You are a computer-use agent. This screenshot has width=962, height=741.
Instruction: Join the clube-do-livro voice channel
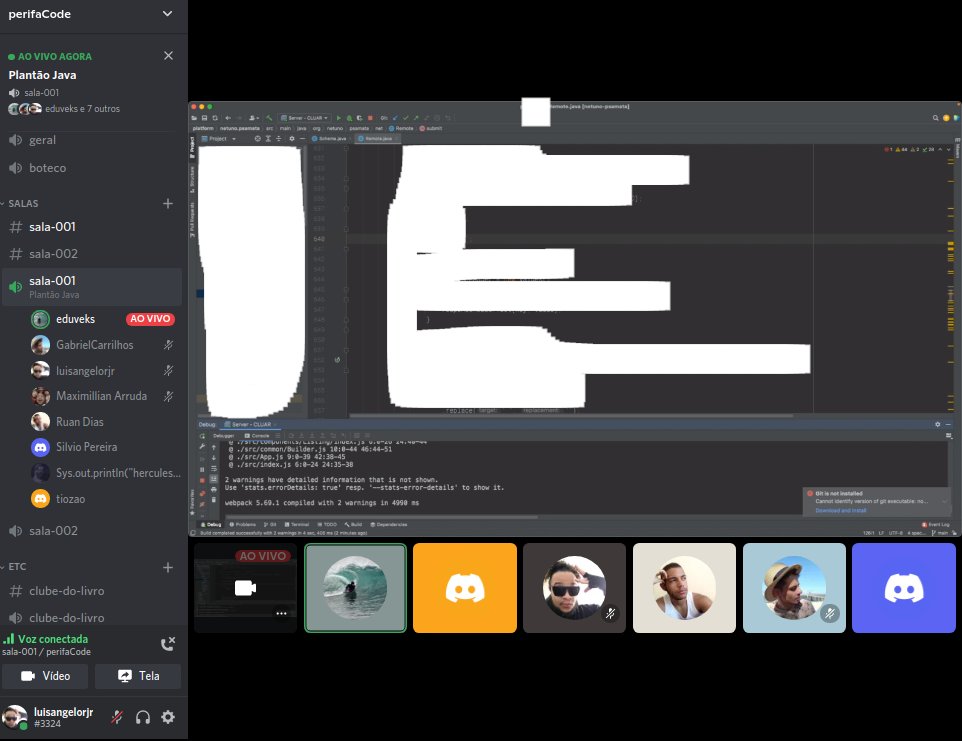pyautogui.click(x=92, y=617)
